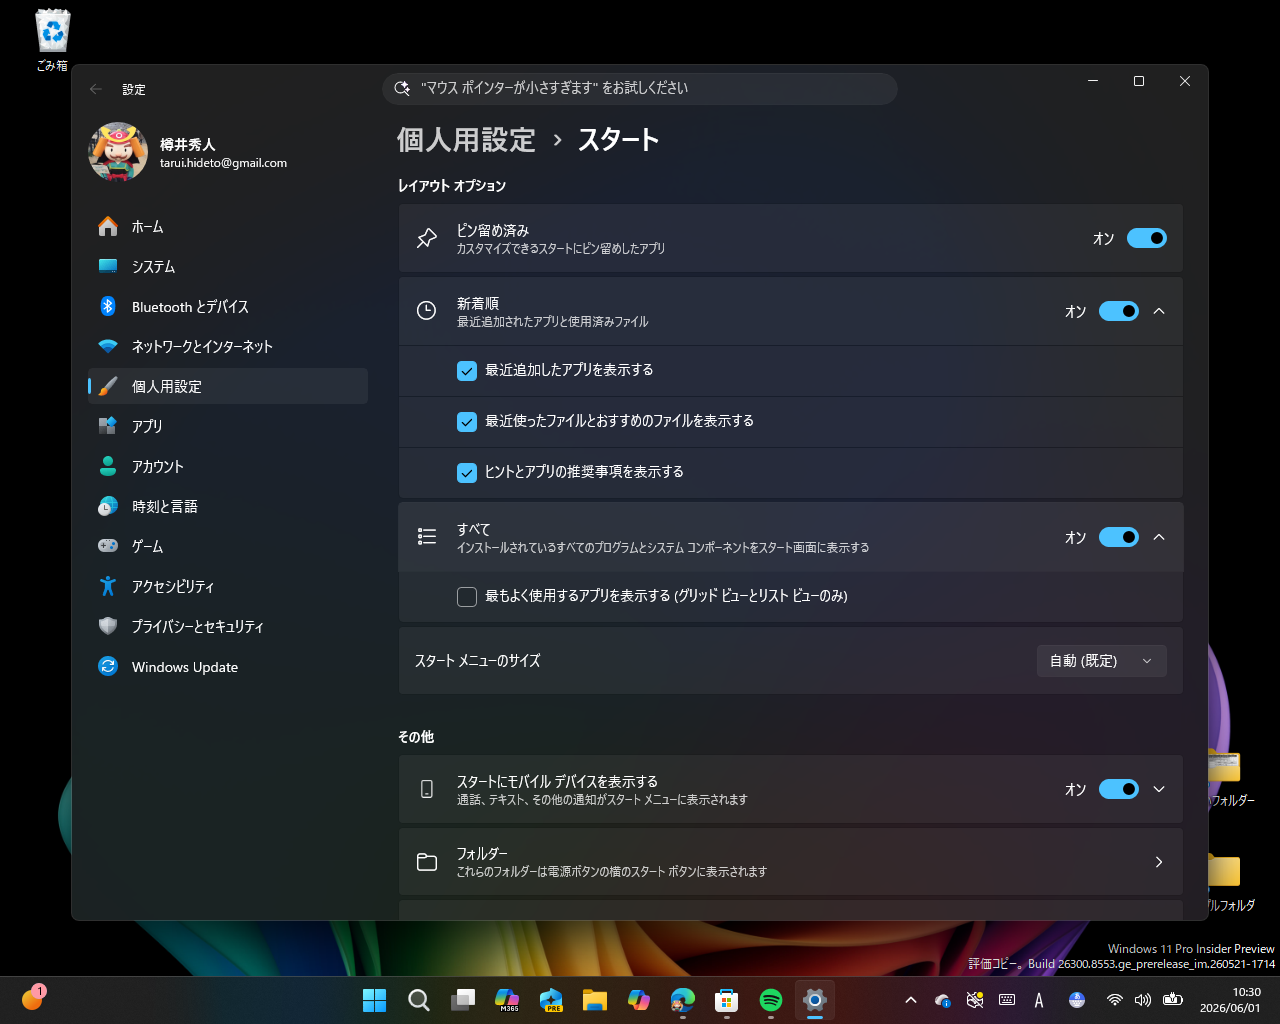Screen dimensions: 1280x1024
Task: Click the pin icon beside ピン留め済み
Action: tap(427, 238)
